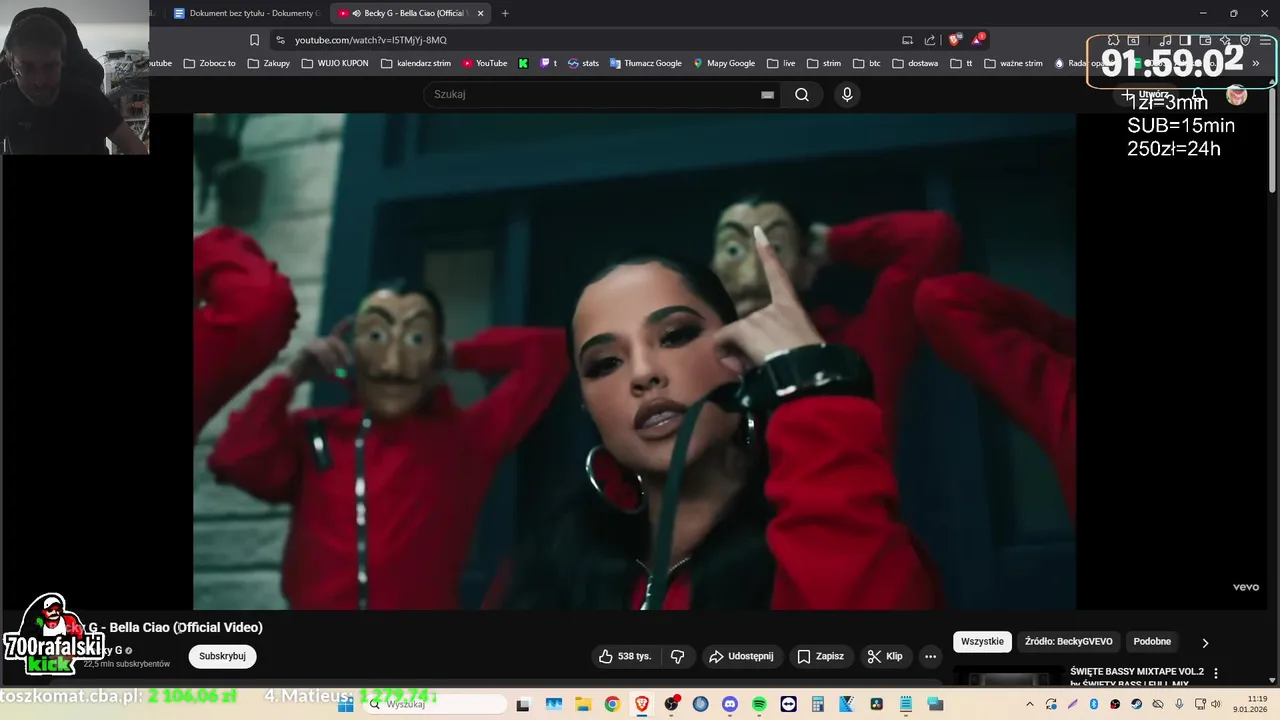
Task: Dislike the video
Action: 677,656
